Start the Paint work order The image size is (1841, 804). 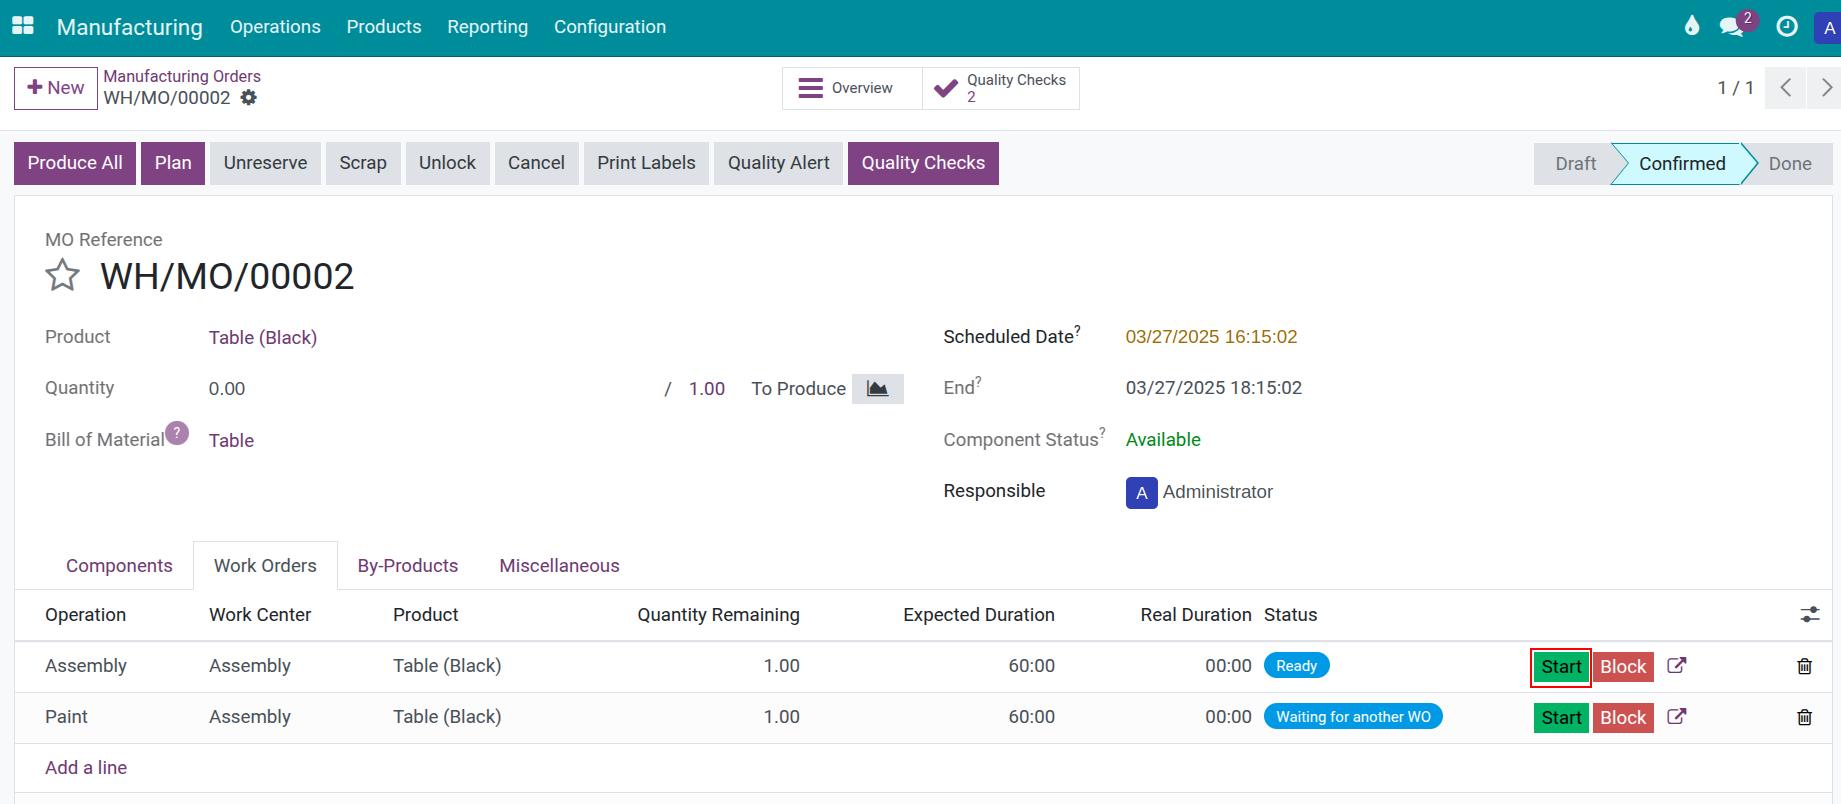point(1561,718)
